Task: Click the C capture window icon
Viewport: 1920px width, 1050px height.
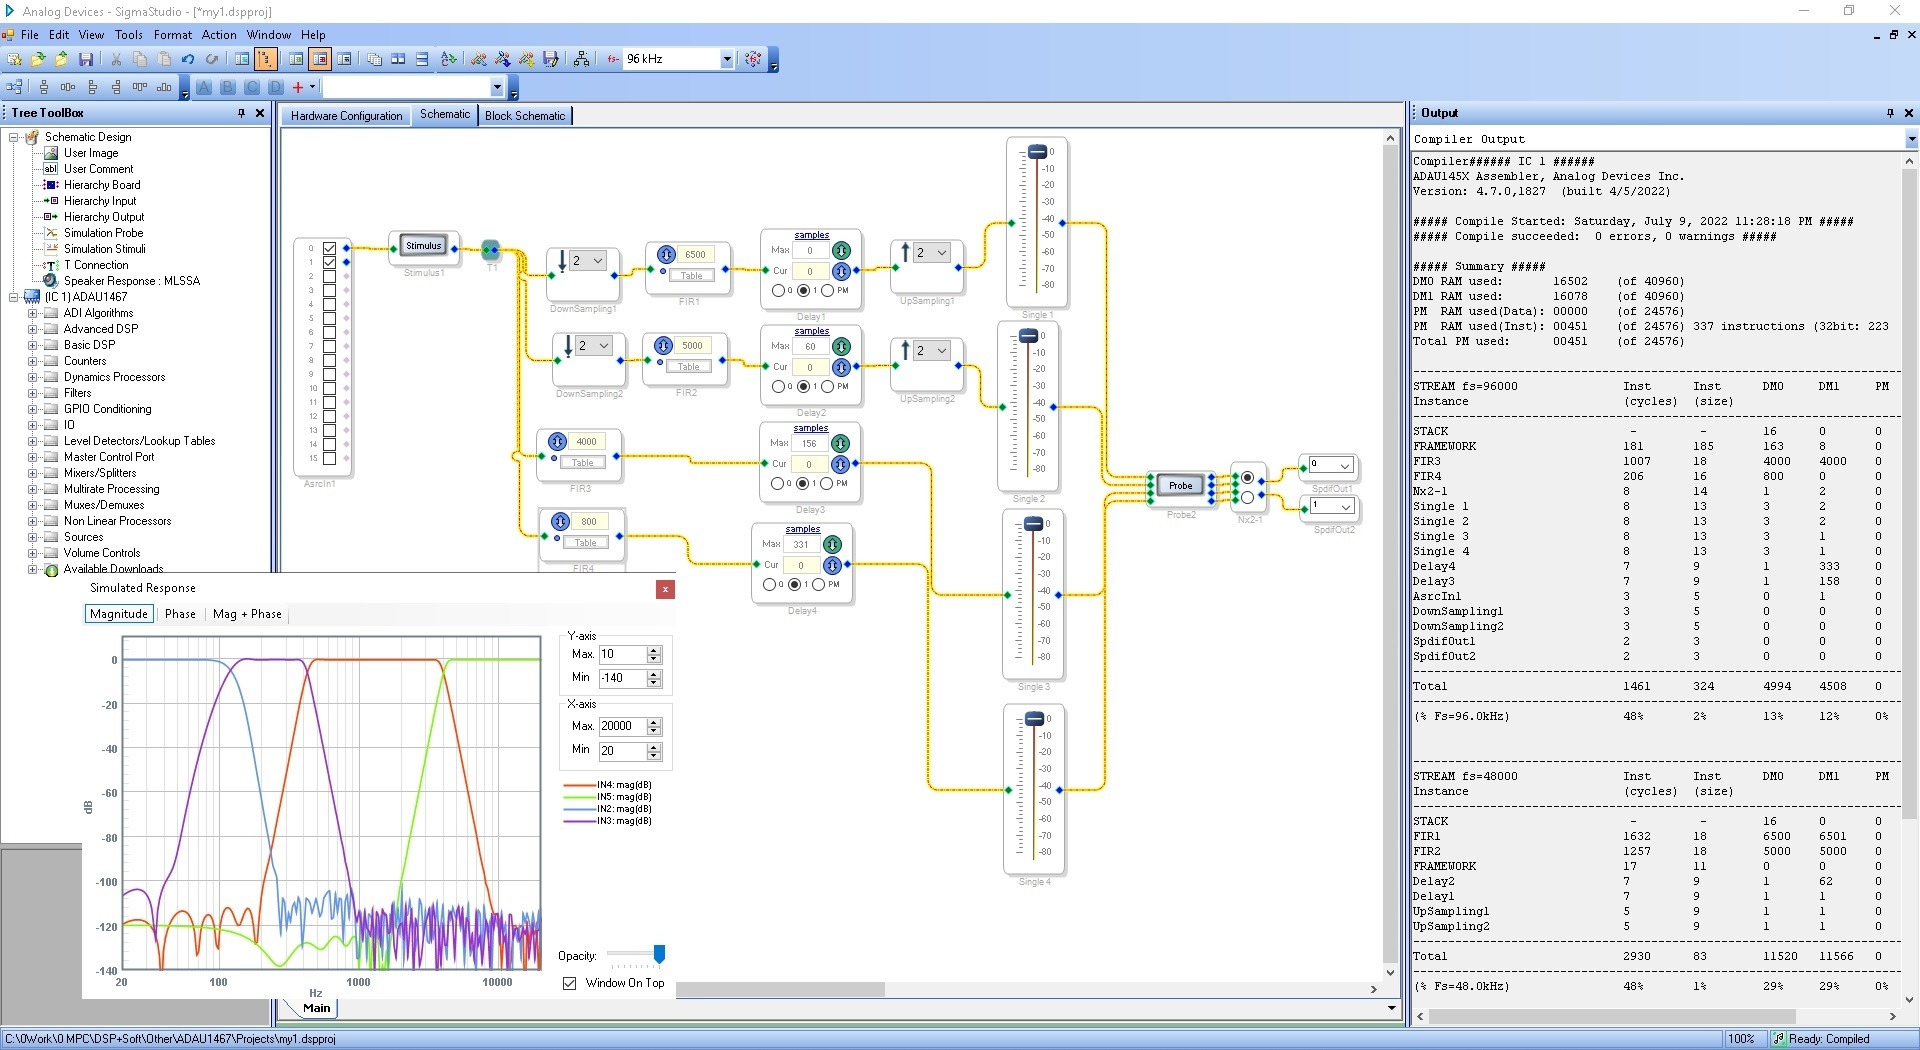Action: [252, 87]
